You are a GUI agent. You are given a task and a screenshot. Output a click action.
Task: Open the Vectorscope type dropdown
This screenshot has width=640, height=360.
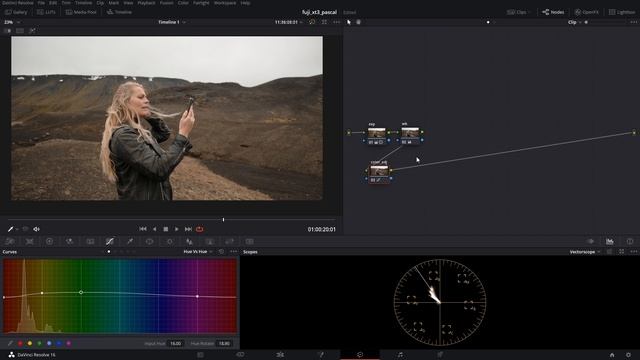tap(585, 252)
